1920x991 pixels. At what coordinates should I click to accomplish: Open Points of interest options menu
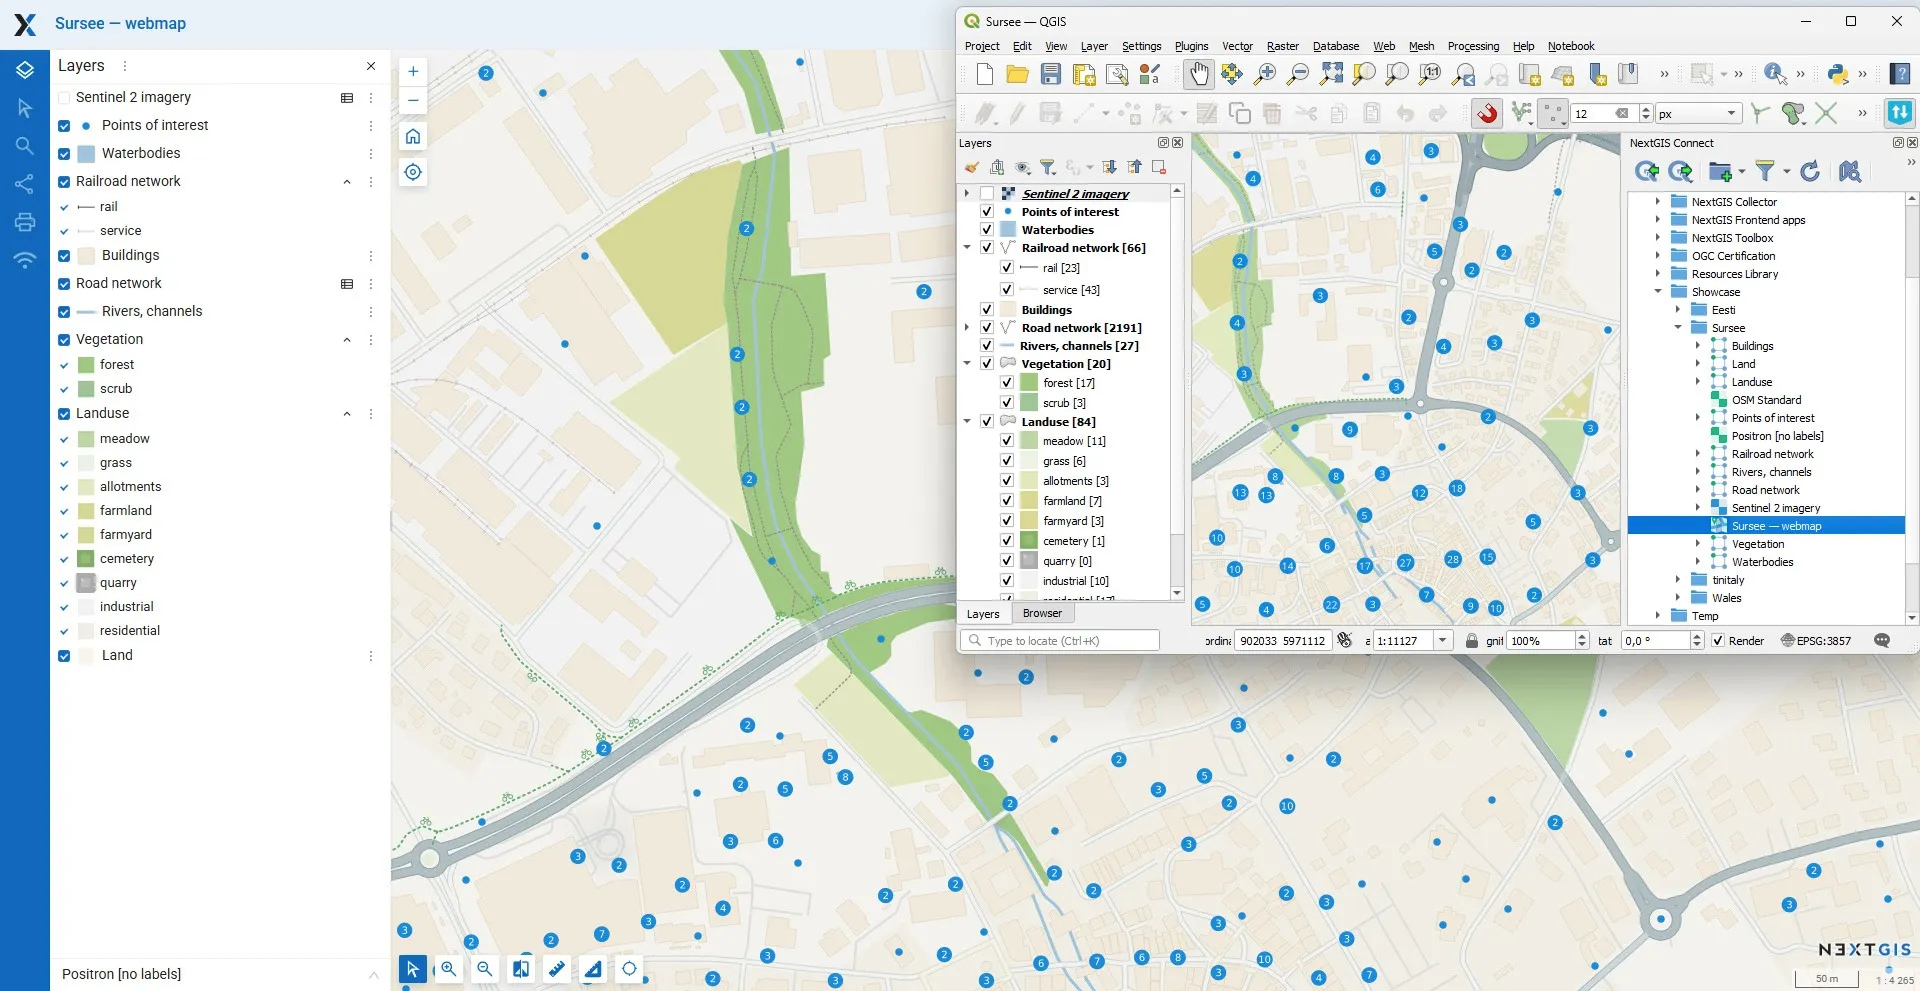click(x=371, y=126)
